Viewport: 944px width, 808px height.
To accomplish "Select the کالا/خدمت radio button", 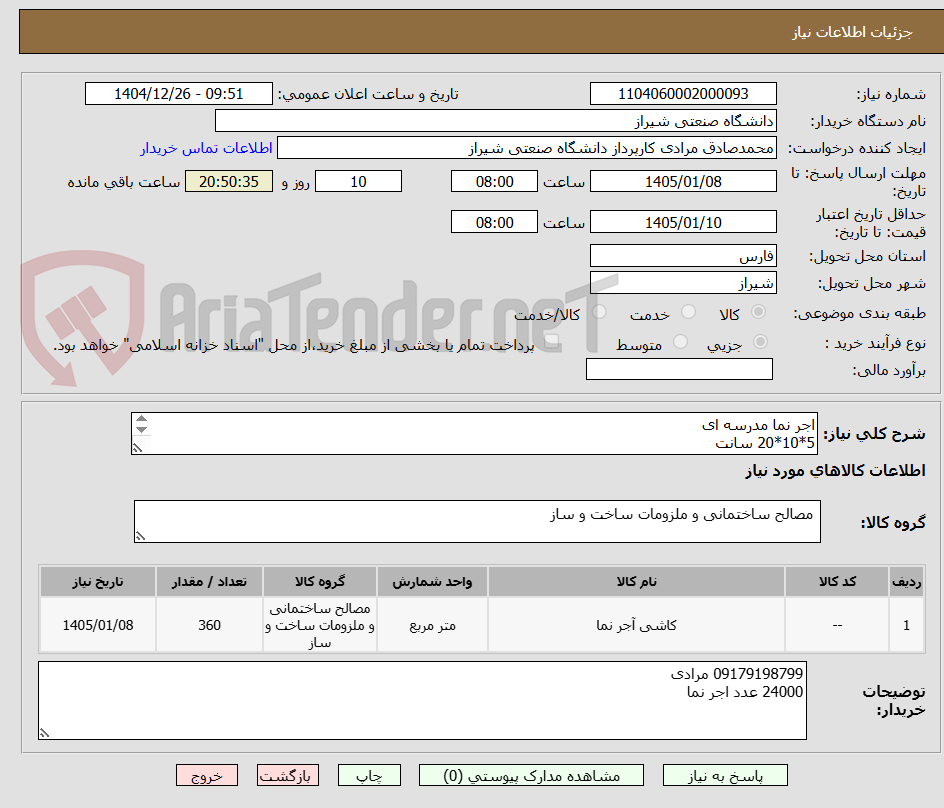I will (x=599, y=312).
